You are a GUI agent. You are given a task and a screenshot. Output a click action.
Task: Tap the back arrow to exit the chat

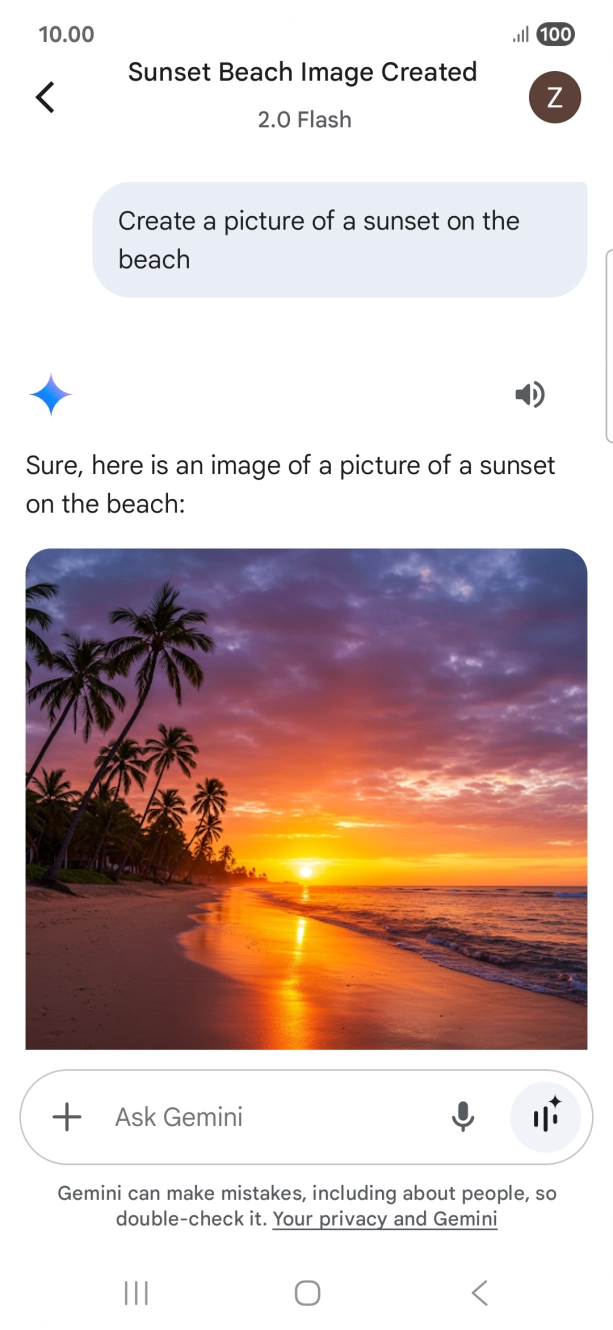pyautogui.click(x=44, y=97)
